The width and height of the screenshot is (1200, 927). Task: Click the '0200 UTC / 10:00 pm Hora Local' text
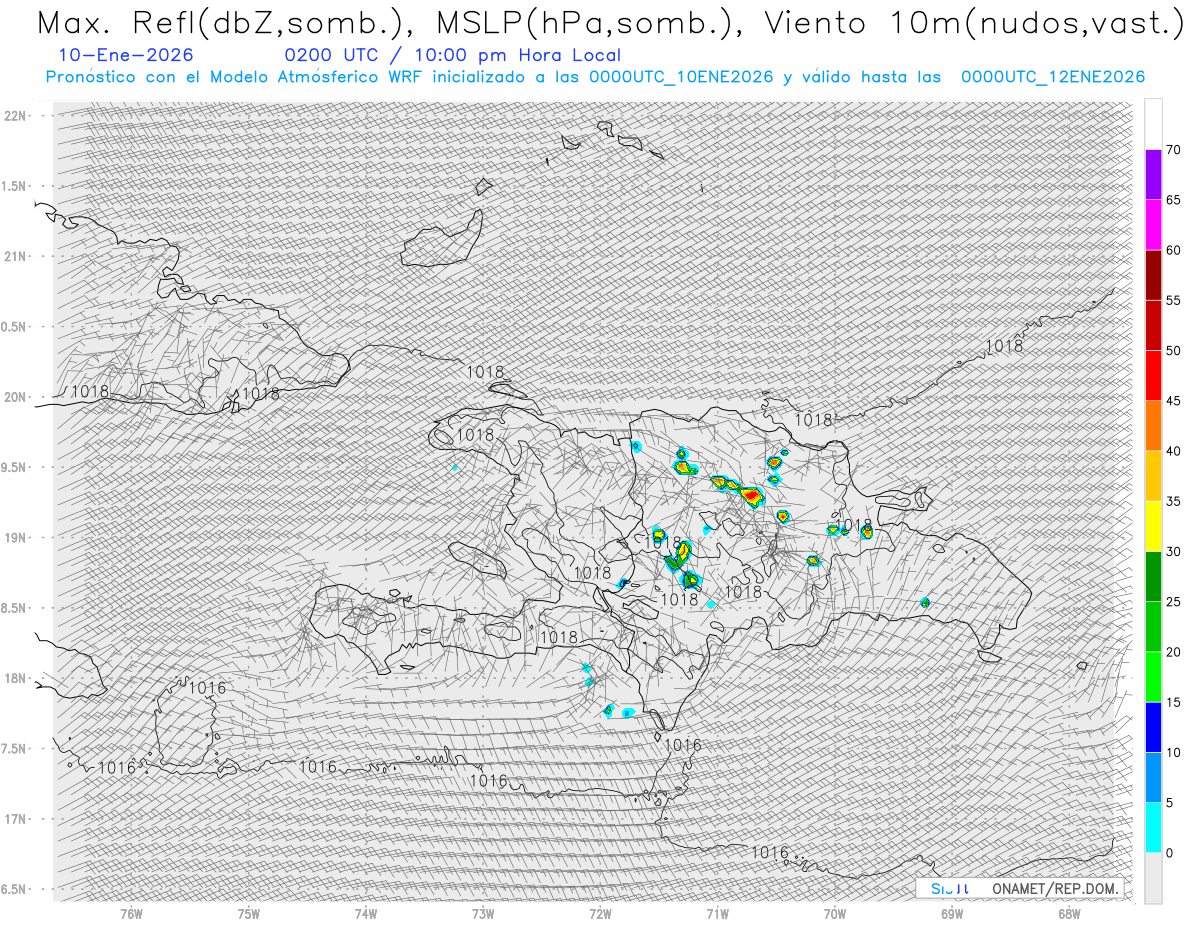coord(452,55)
